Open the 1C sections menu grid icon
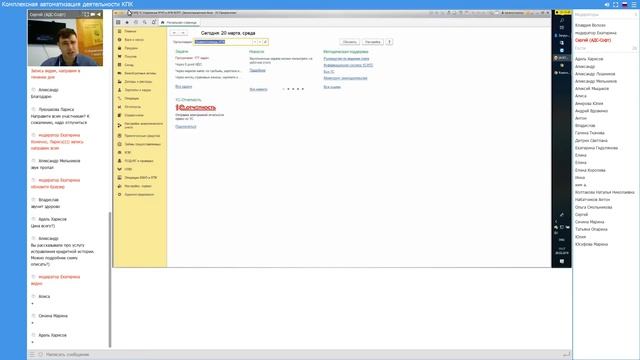Viewport: 640px width, 360px height. 118,22
